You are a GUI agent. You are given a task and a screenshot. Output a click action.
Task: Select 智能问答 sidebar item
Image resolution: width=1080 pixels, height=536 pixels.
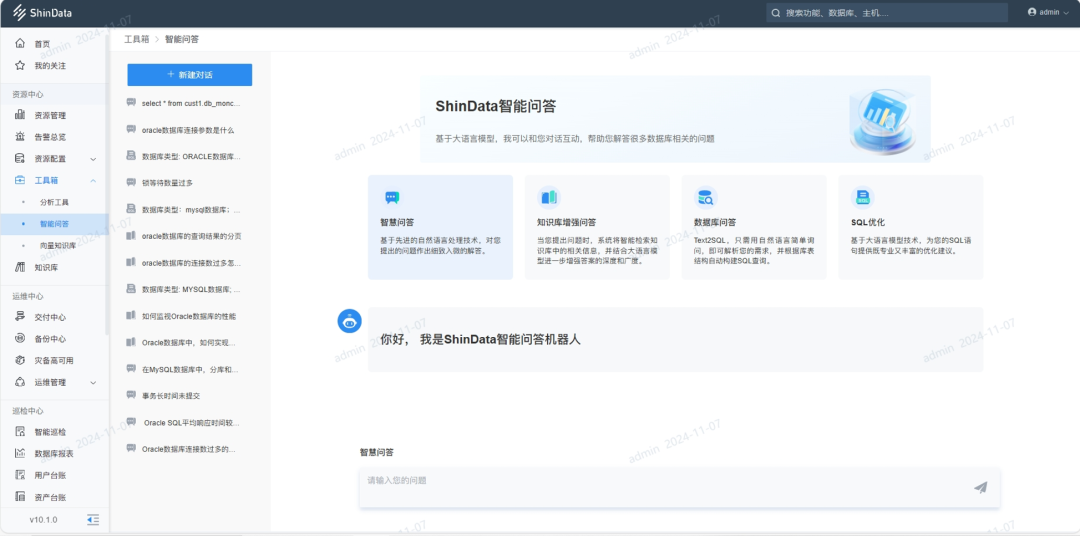tap(54, 224)
